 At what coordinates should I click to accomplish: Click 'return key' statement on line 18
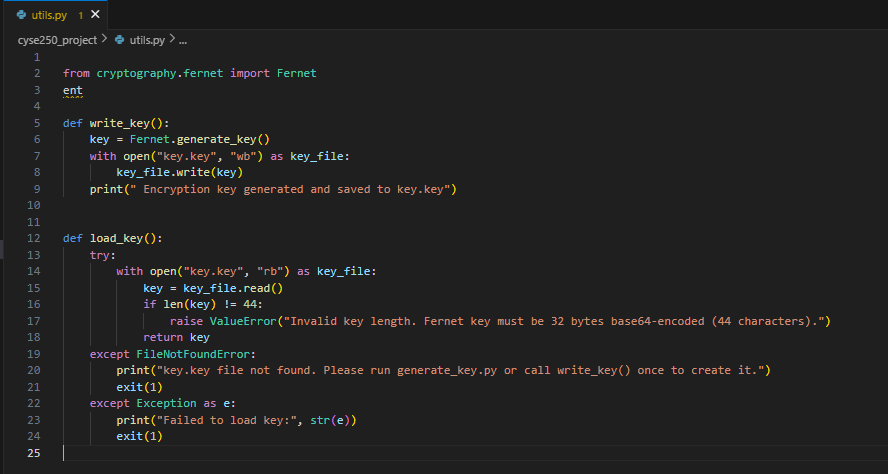click(x=176, y=337)
